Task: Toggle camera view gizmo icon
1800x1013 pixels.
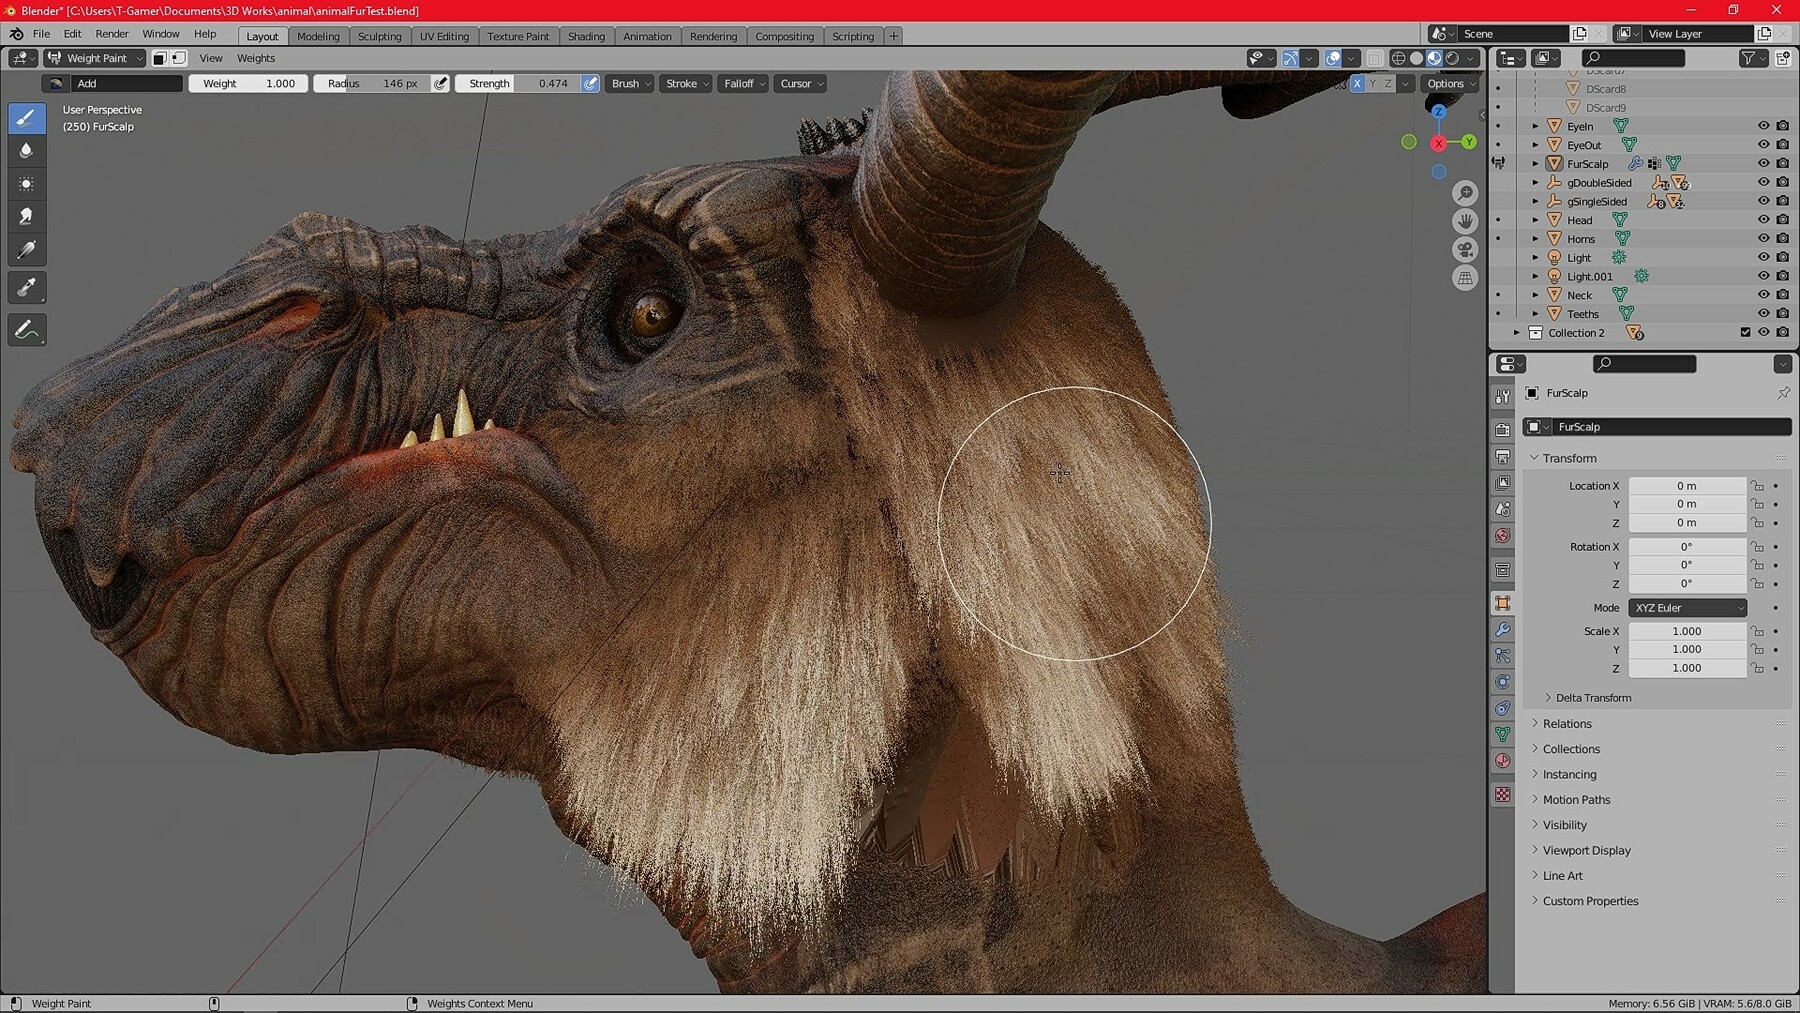Action: (x=1465, y=250)
